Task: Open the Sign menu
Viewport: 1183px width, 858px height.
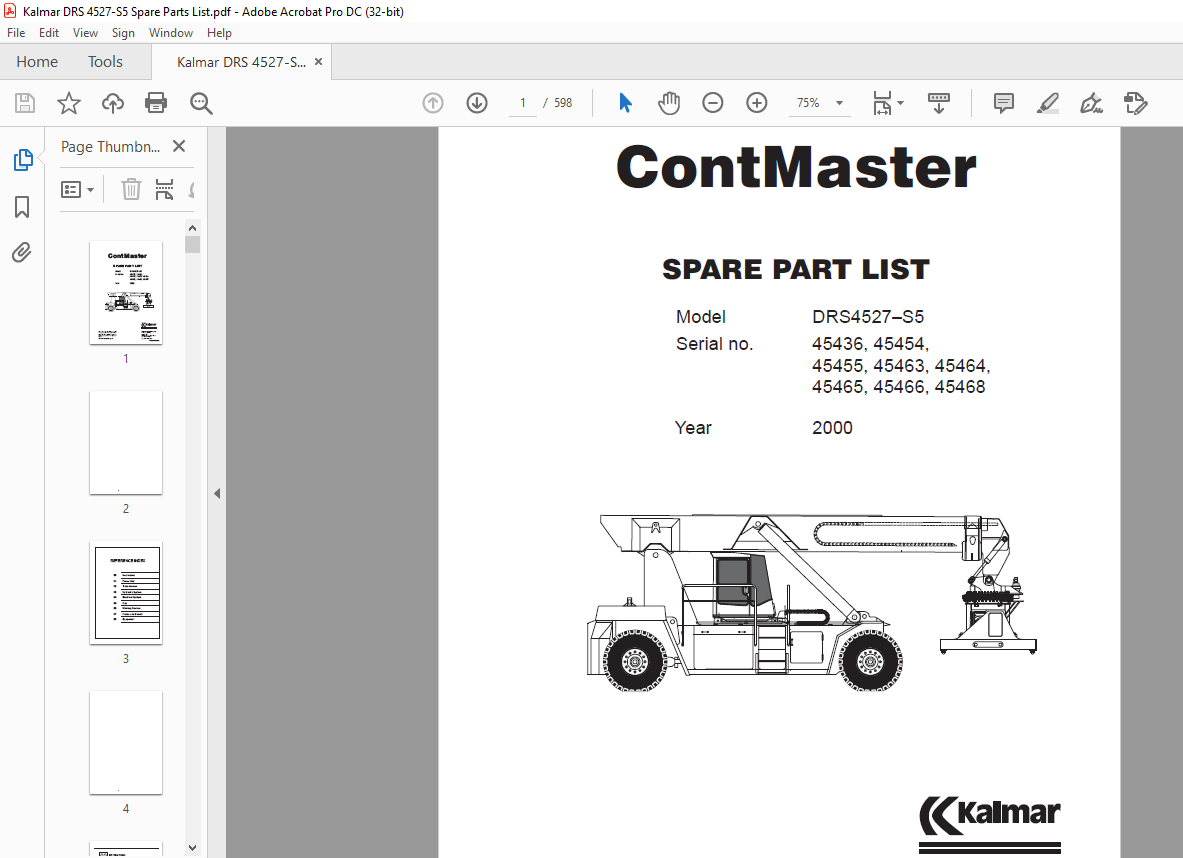Action: (123, 32)
